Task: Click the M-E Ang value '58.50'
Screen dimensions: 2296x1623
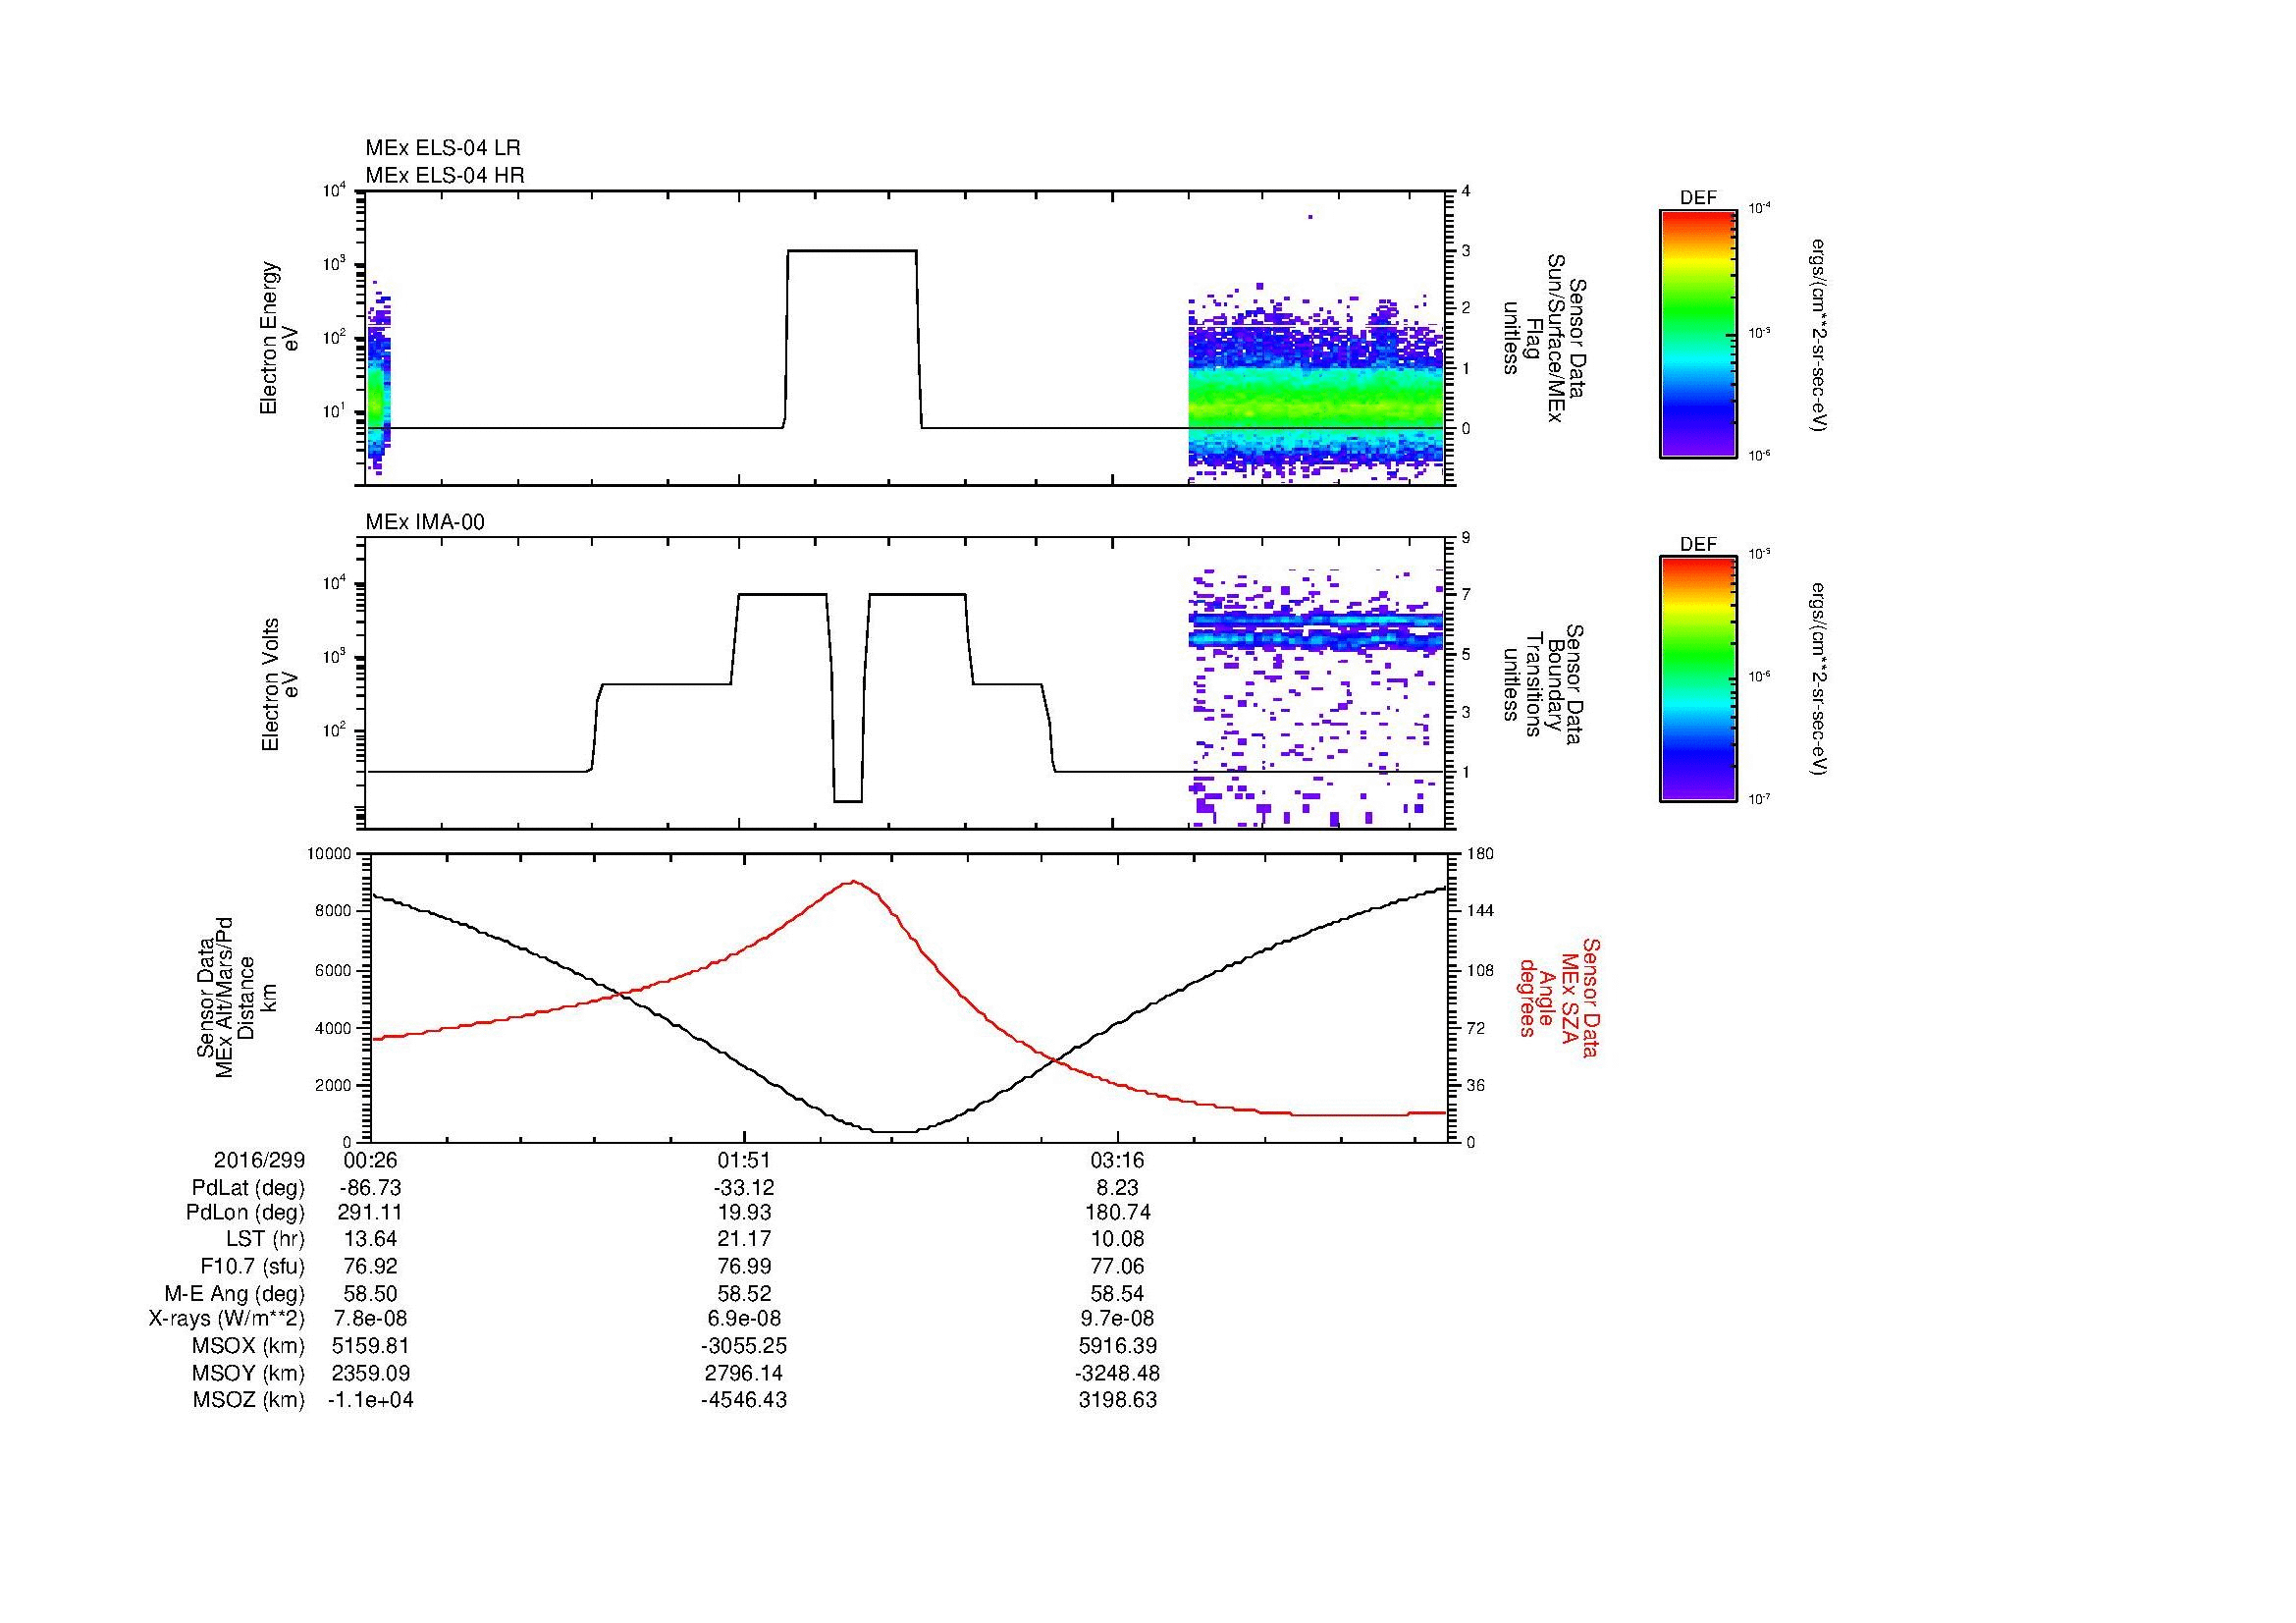Action: point(370,1293)
